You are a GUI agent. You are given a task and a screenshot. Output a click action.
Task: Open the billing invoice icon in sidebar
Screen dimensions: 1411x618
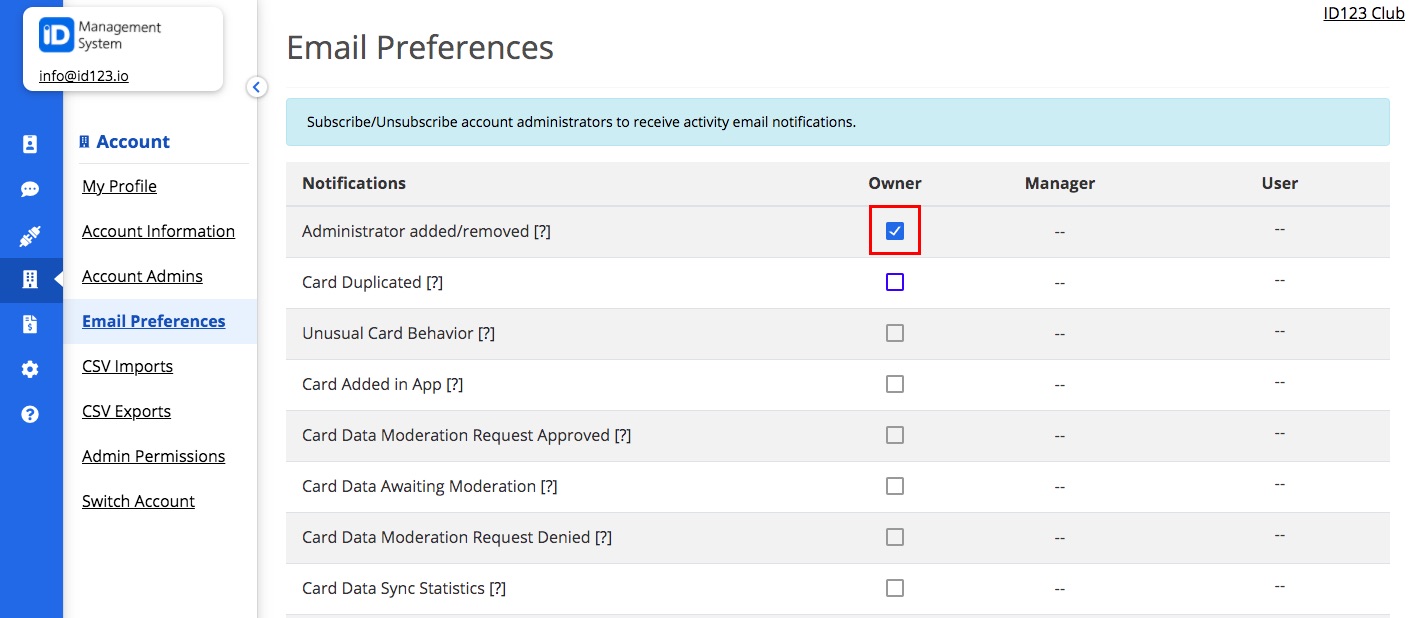point(30,323)
